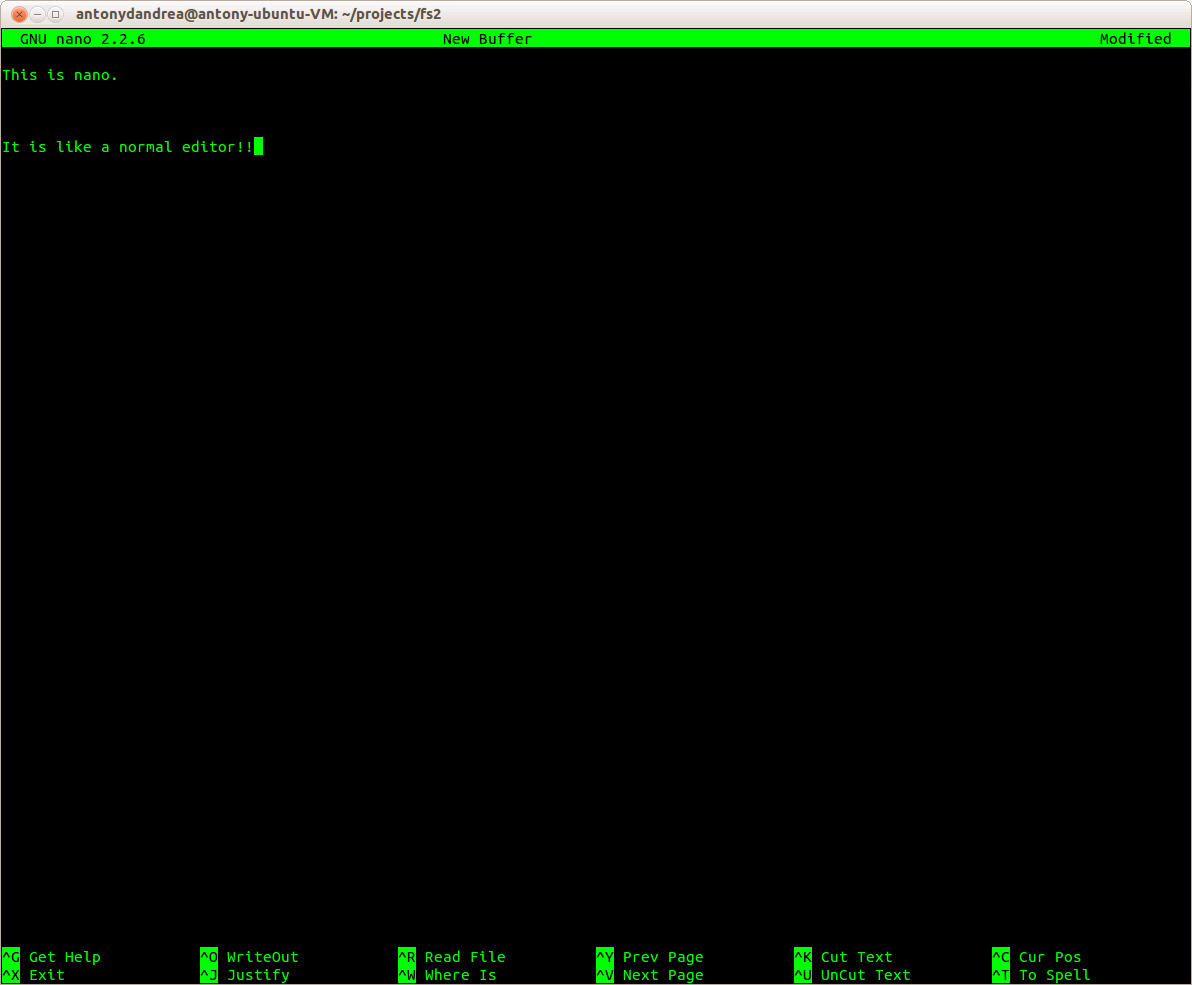Click the word 'editor!!' in the text

[216, 147]
